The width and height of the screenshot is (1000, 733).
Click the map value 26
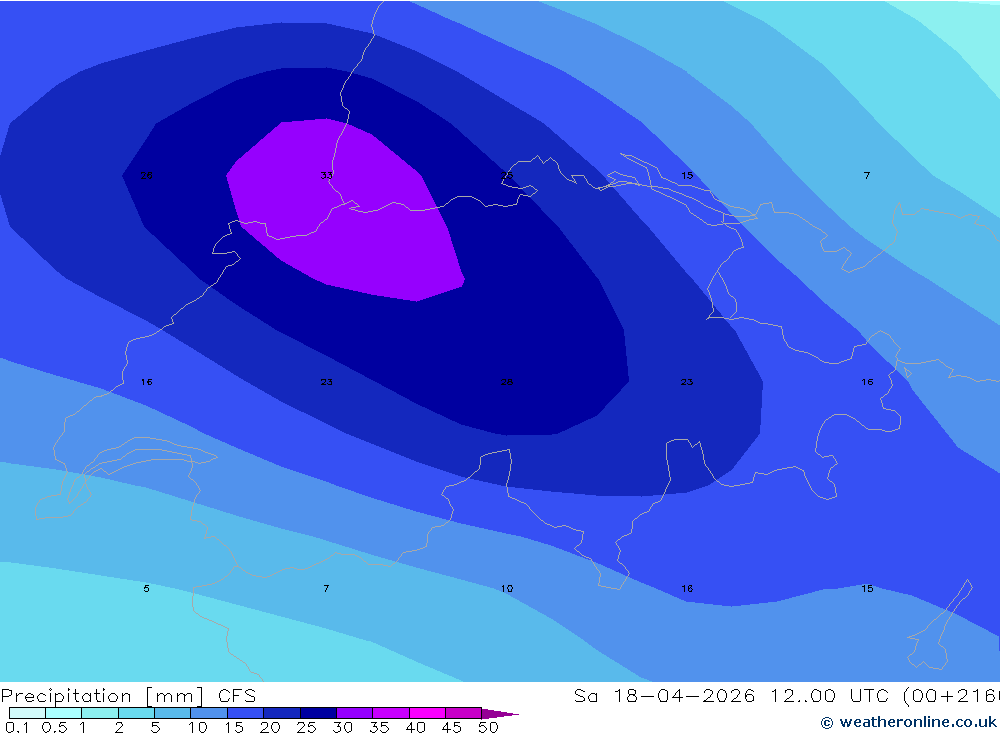tap(146, 175)
